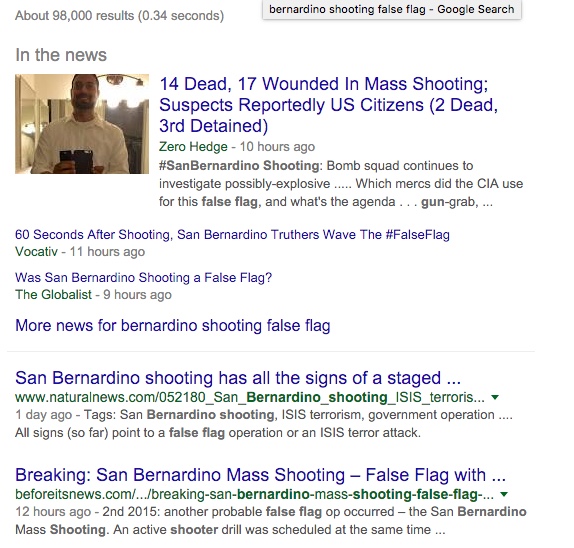
Task: Open Zero Hedge source link
Action: 193,147
